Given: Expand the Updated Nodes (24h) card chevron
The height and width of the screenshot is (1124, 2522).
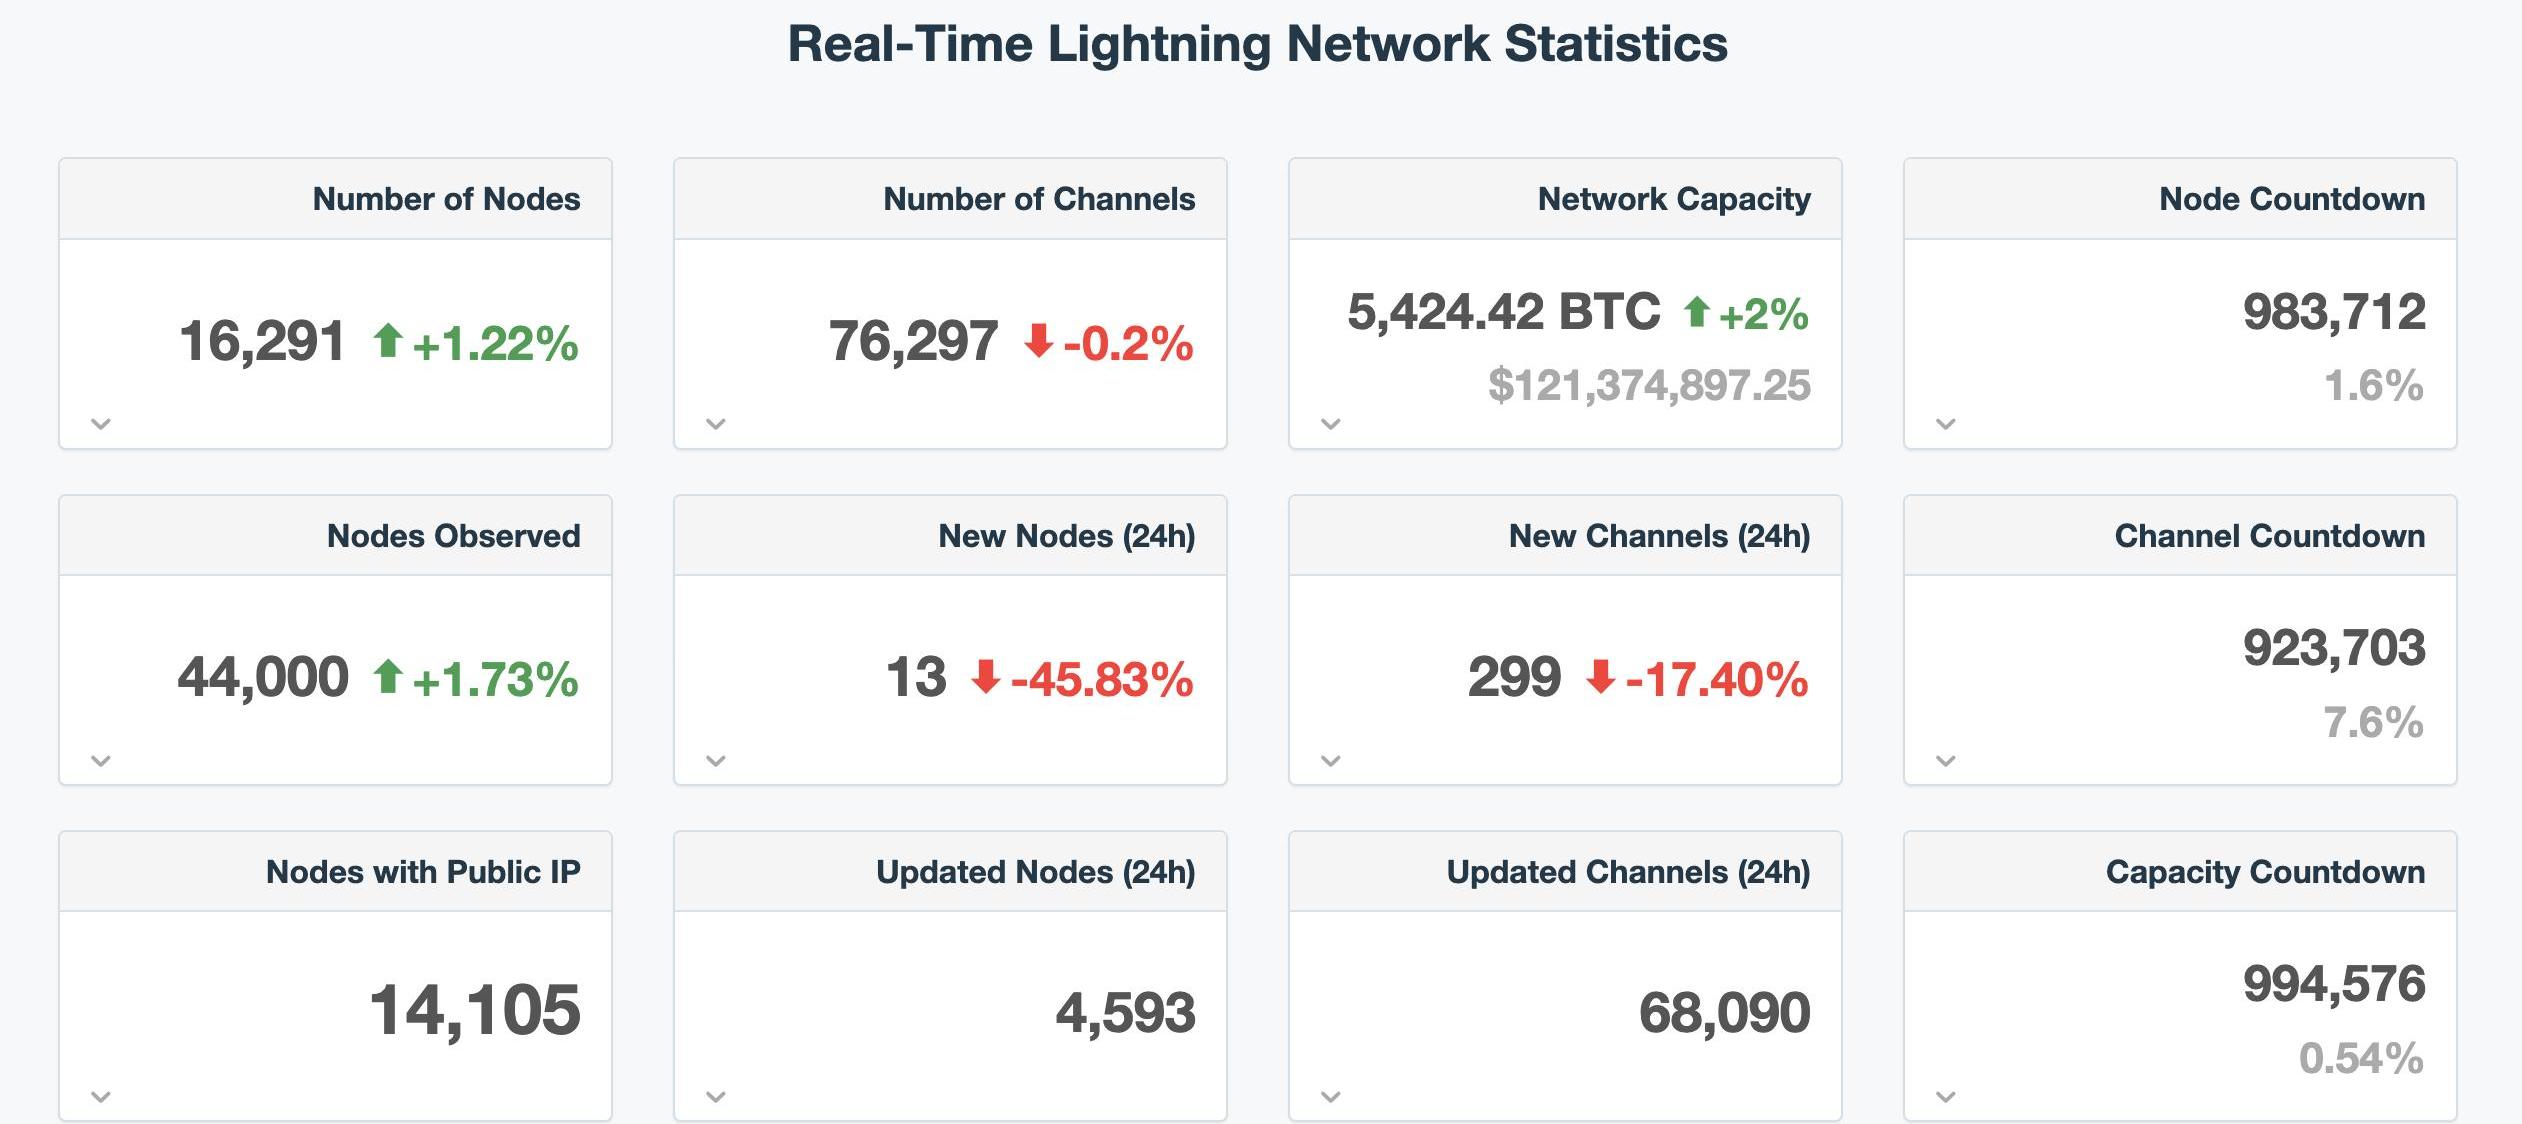Looking at the screenshot, I should coord(715,1097).
